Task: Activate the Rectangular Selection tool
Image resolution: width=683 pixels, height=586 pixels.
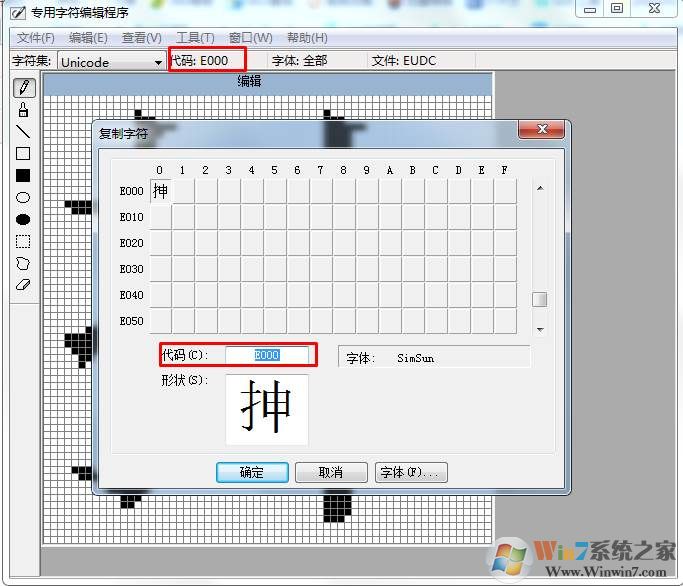Action: [23, 241]
